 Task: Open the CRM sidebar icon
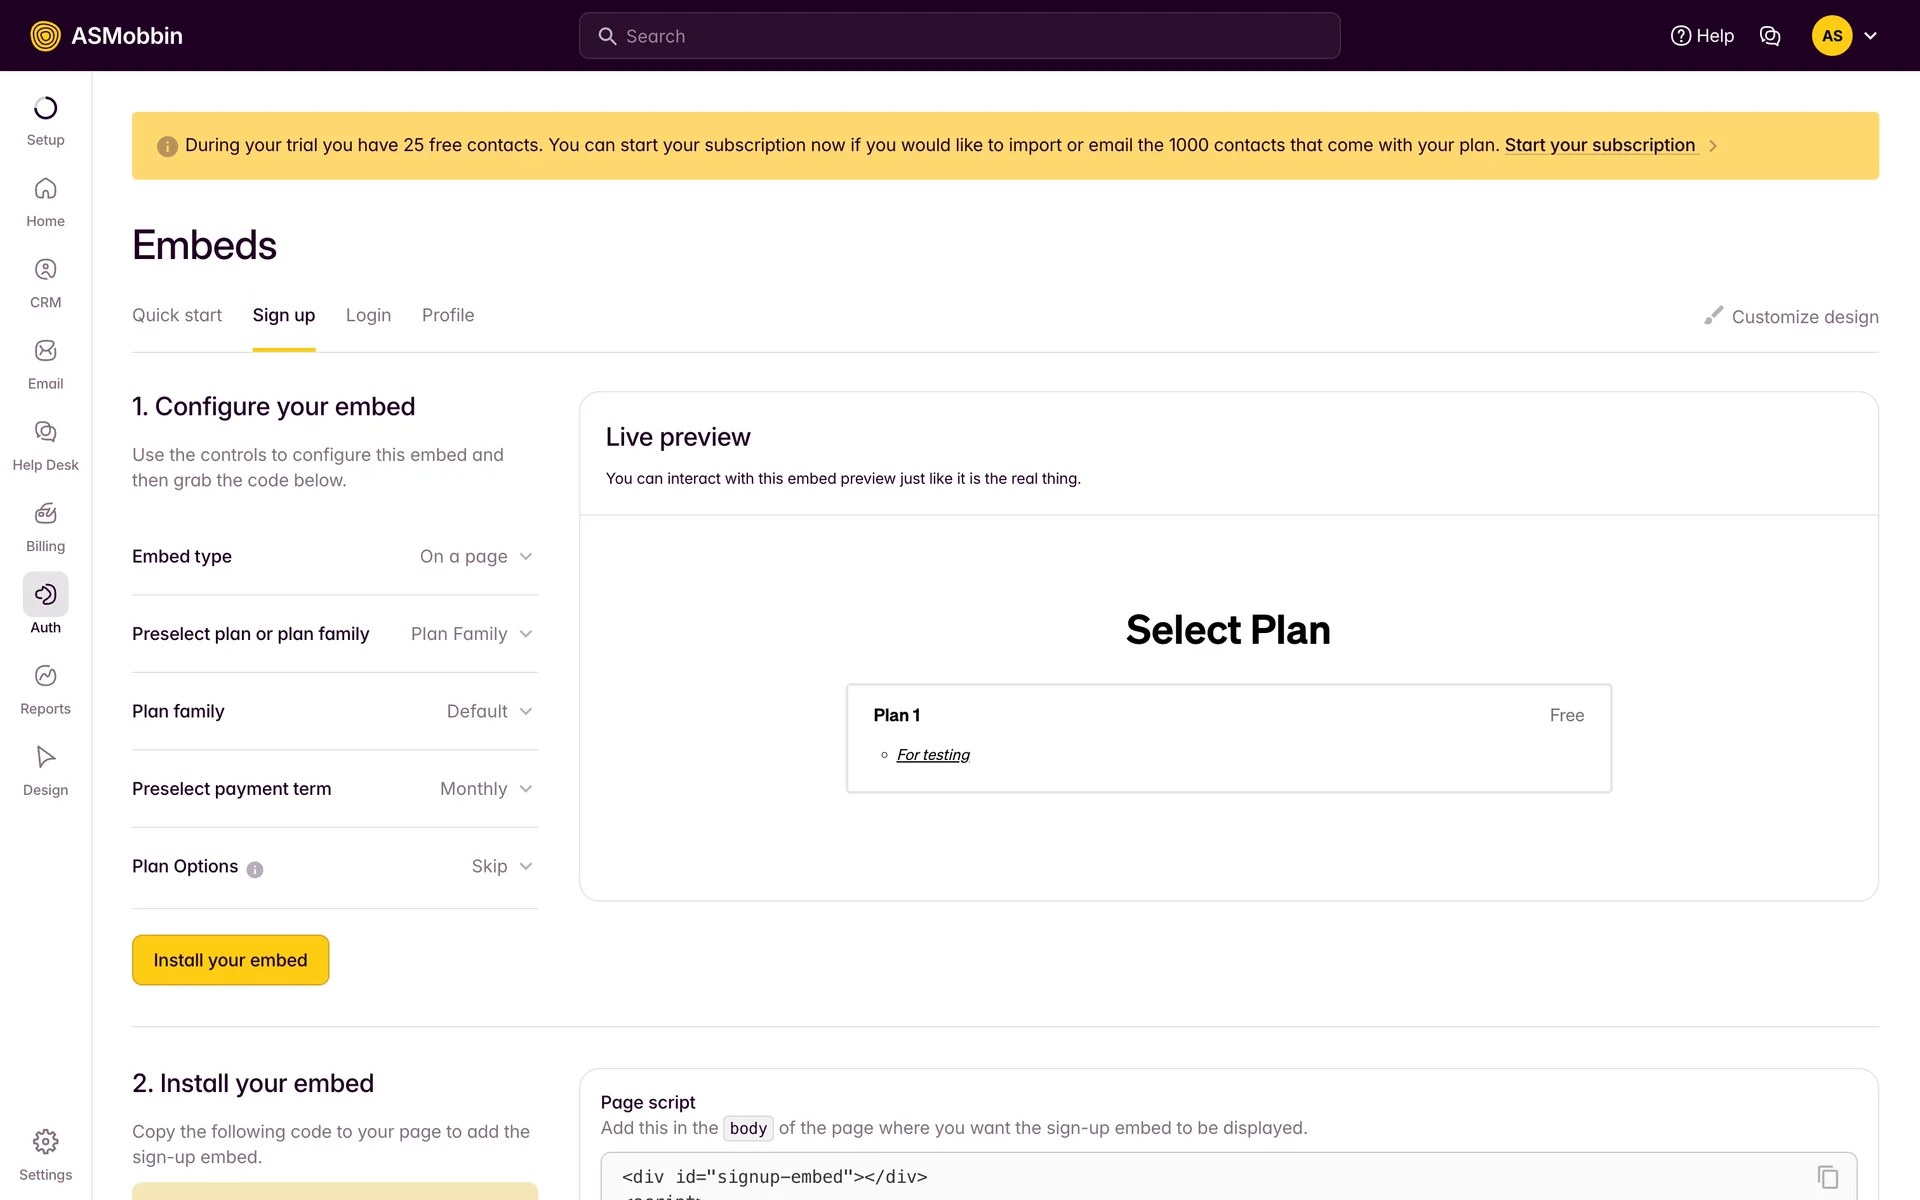pos(45,270)
